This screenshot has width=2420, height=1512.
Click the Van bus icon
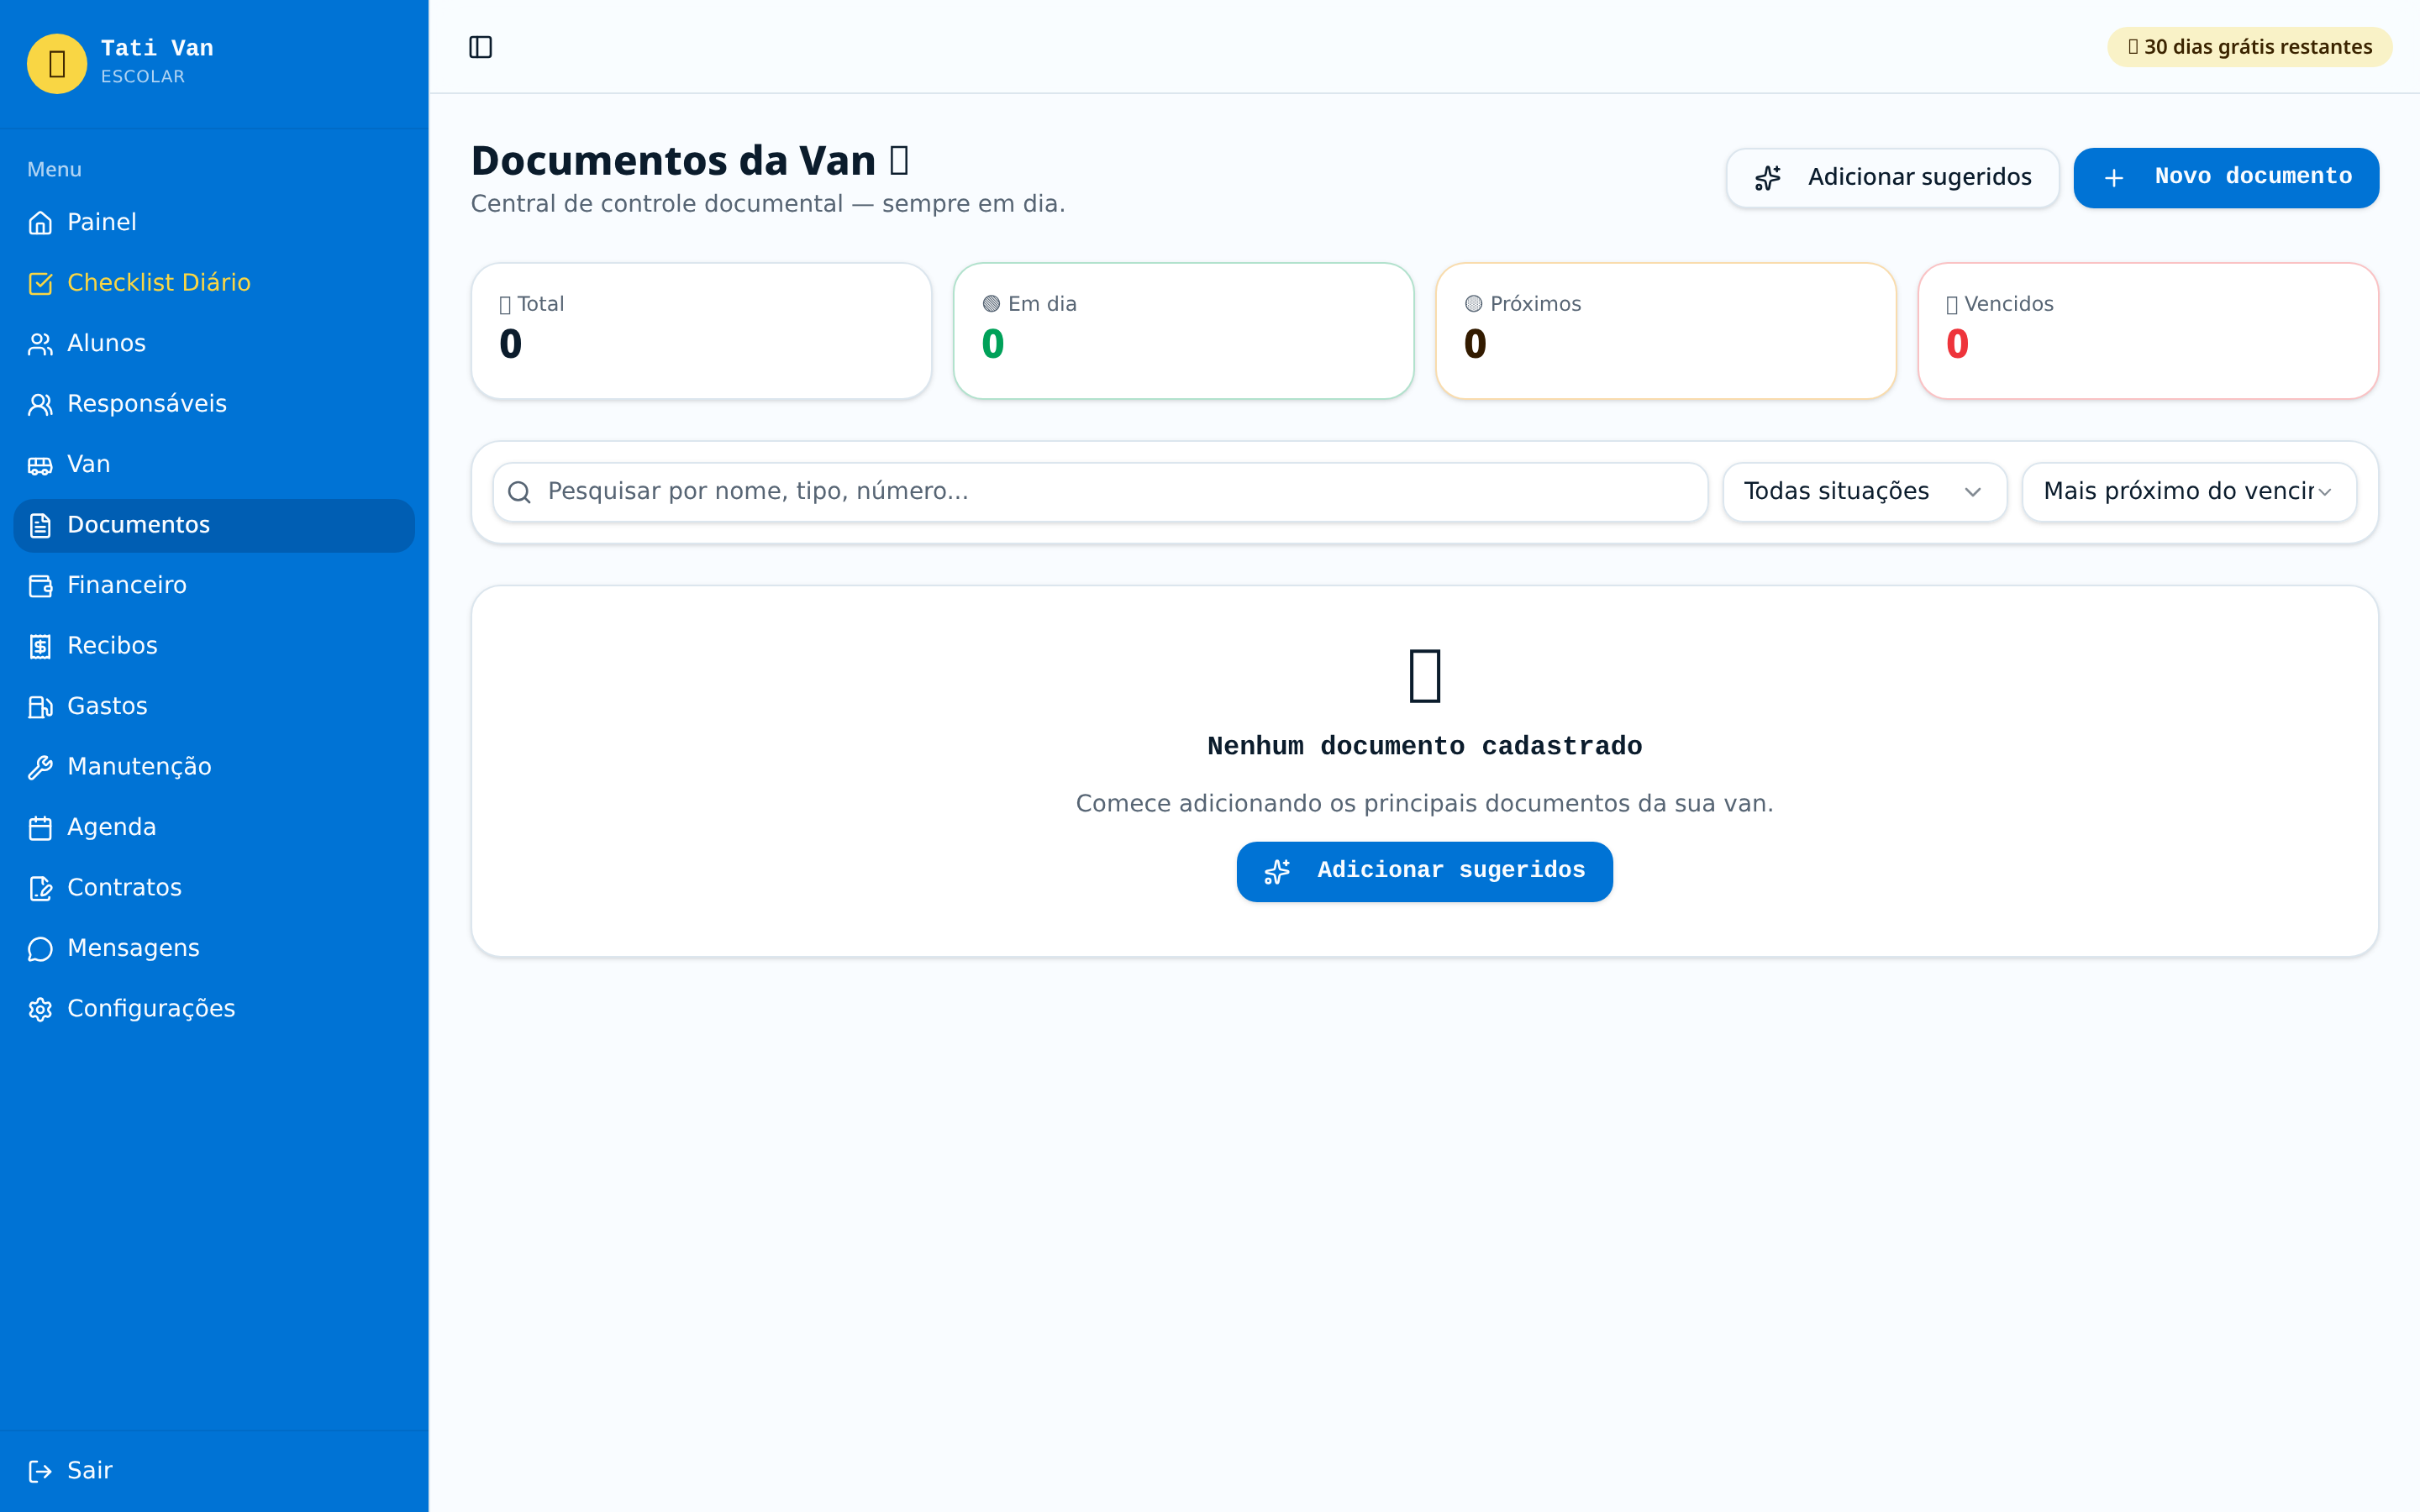40,465
